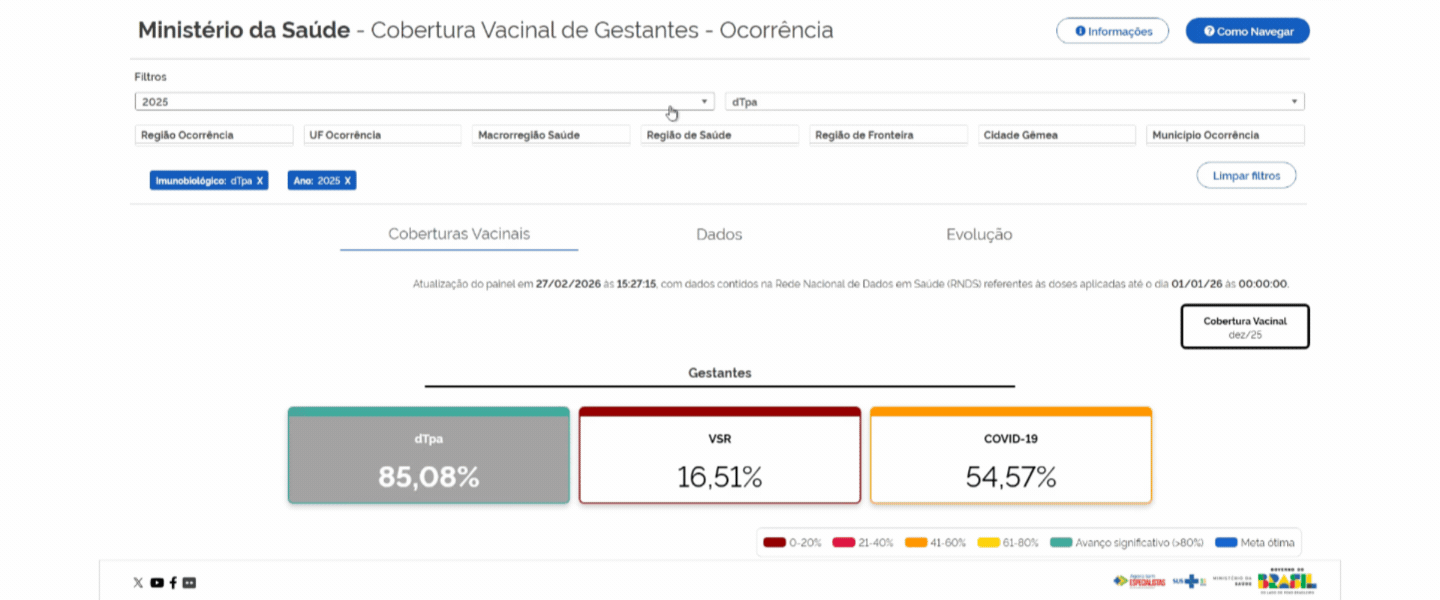Screen dimensions: 1440x600
Task: Remove the 'Ano: 2025' filter chip
Action: (x=348, y=181)
